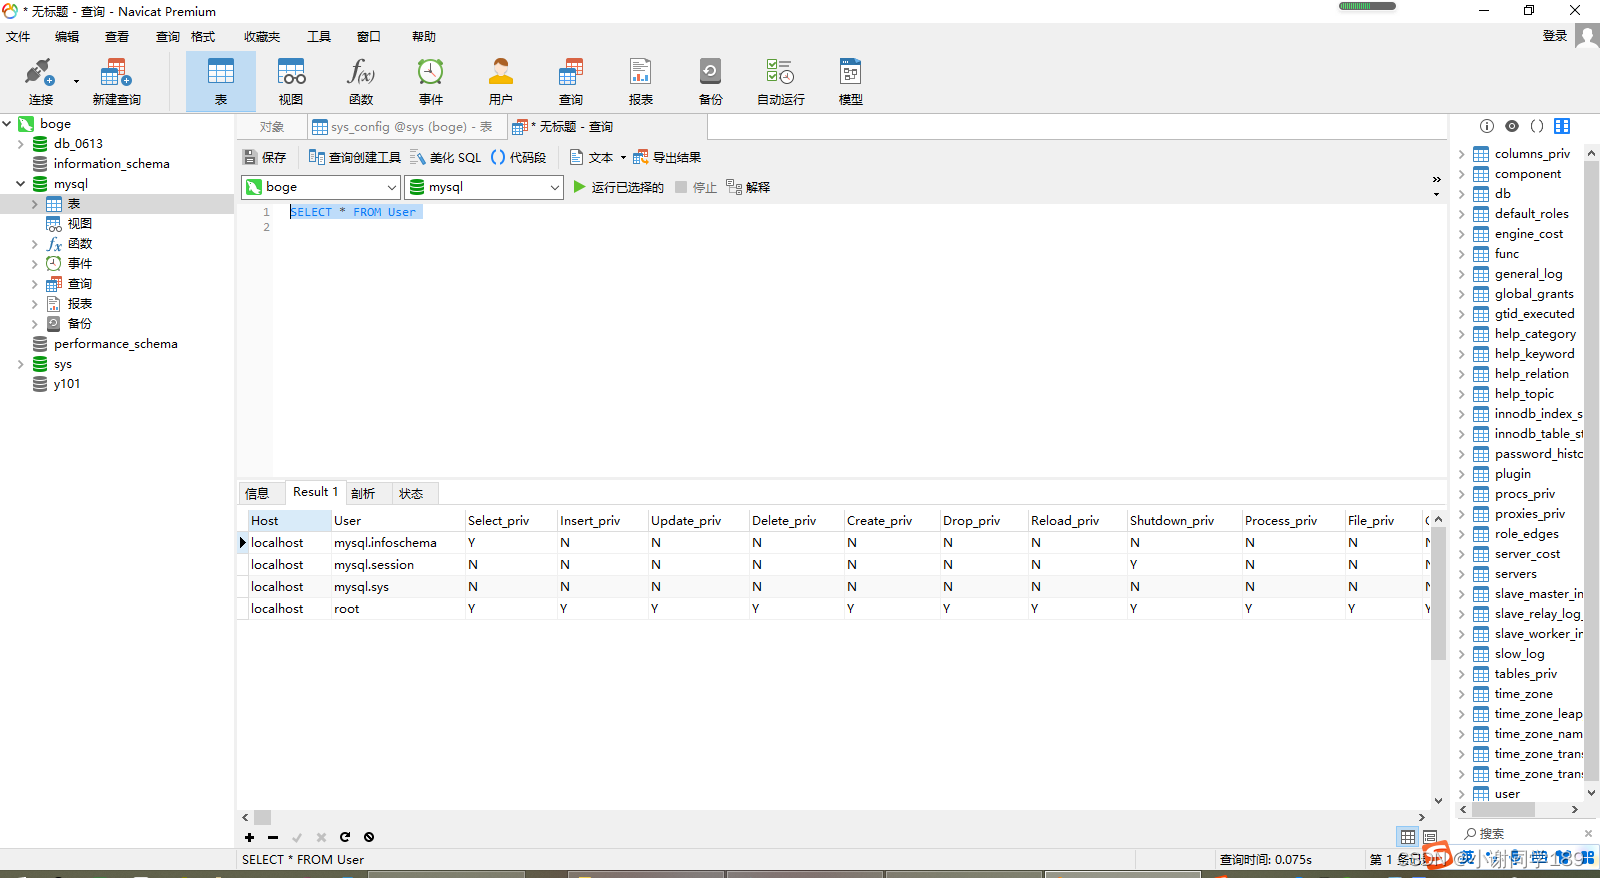Select the mysql.session user cell
1600x878 pixels.
(397, 565)
